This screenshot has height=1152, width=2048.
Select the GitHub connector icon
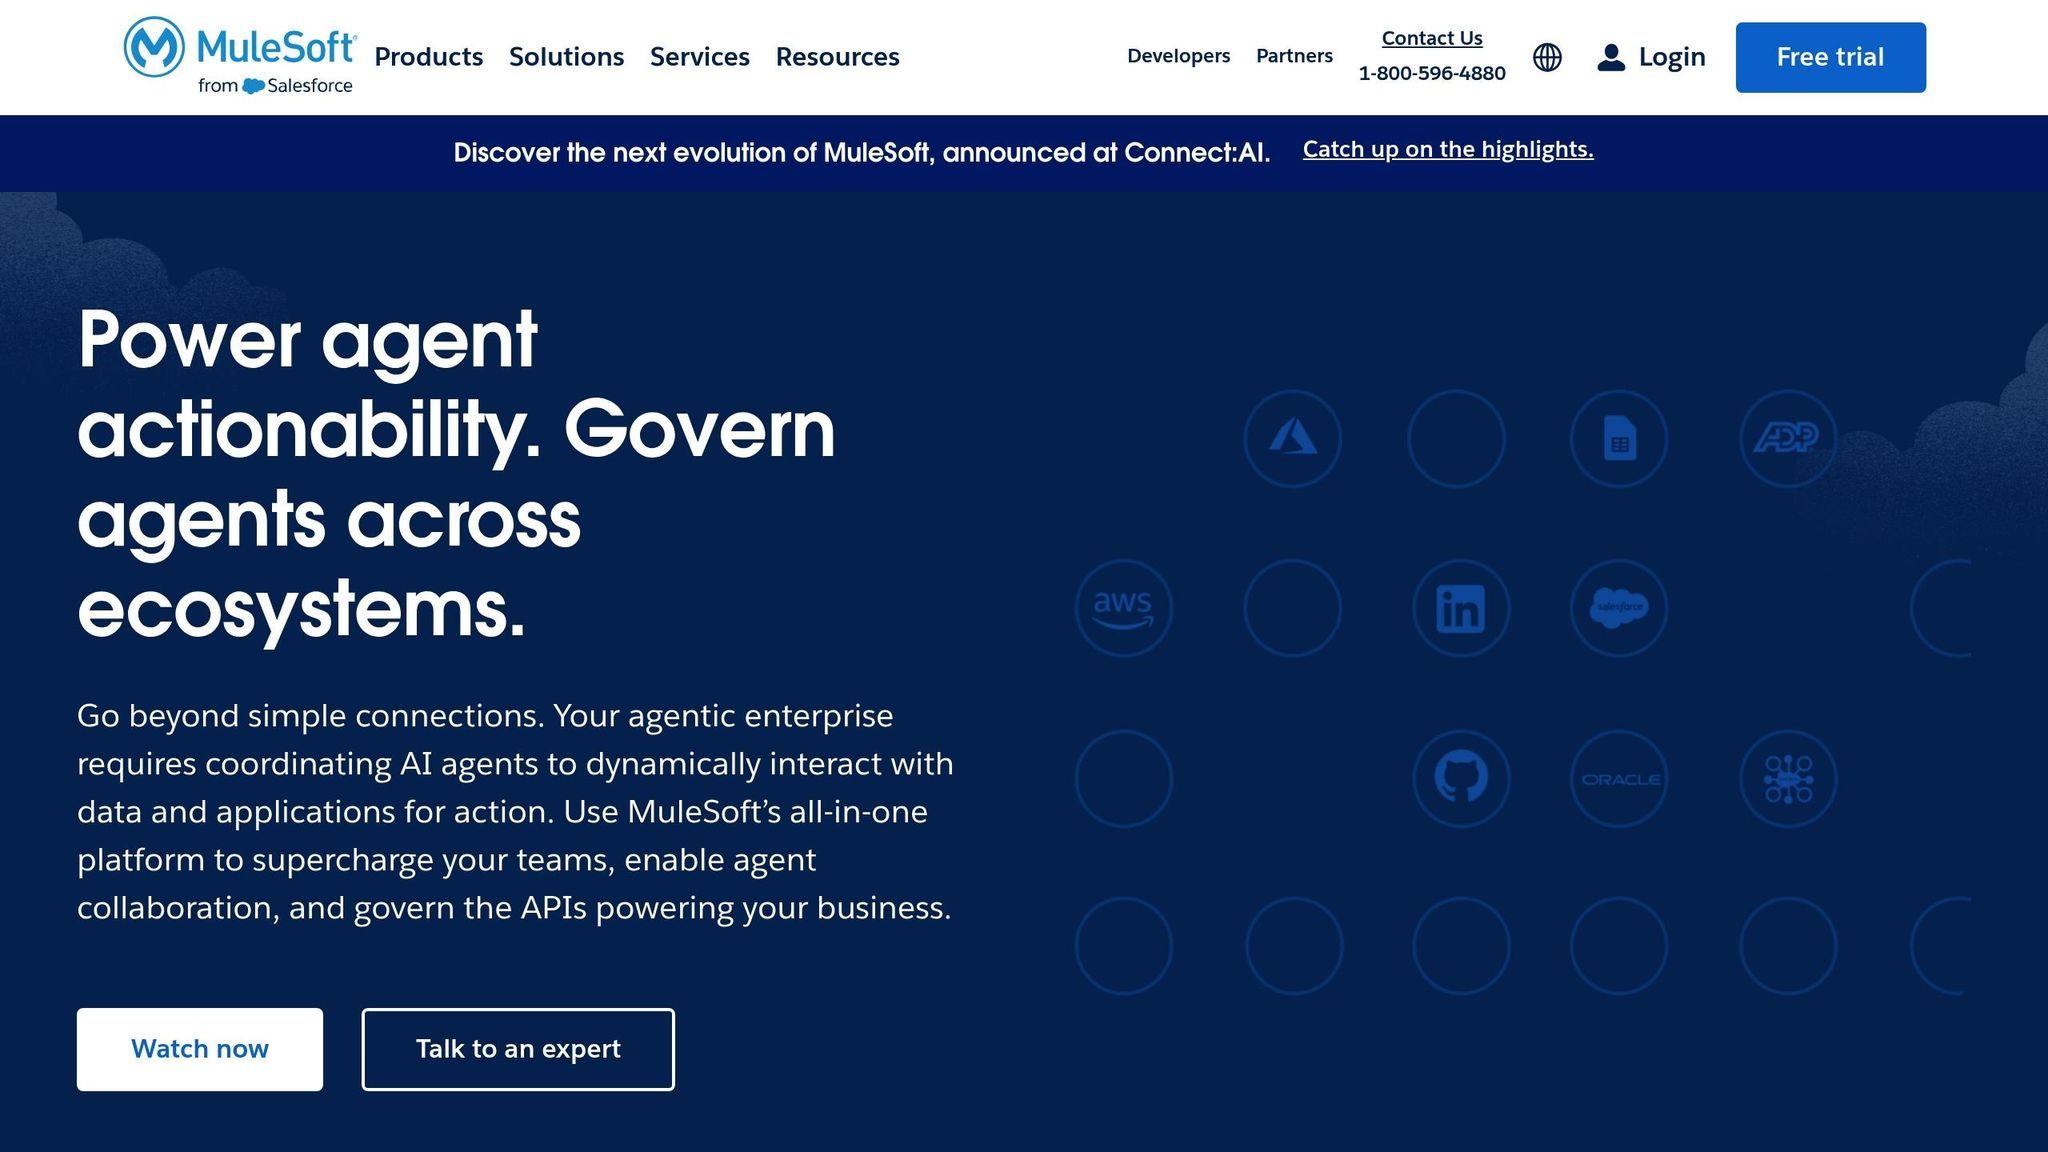pyautogui.click(x=1461, y=778)
